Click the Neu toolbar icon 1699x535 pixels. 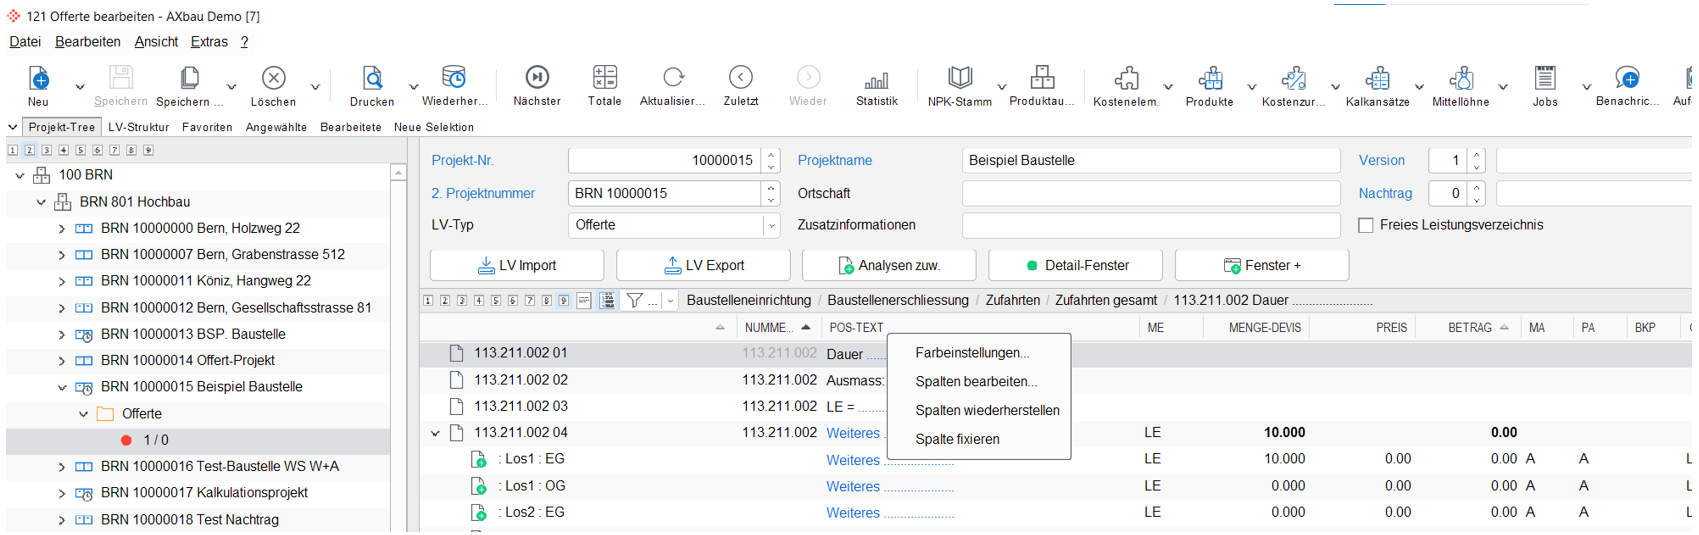point(38,78)
